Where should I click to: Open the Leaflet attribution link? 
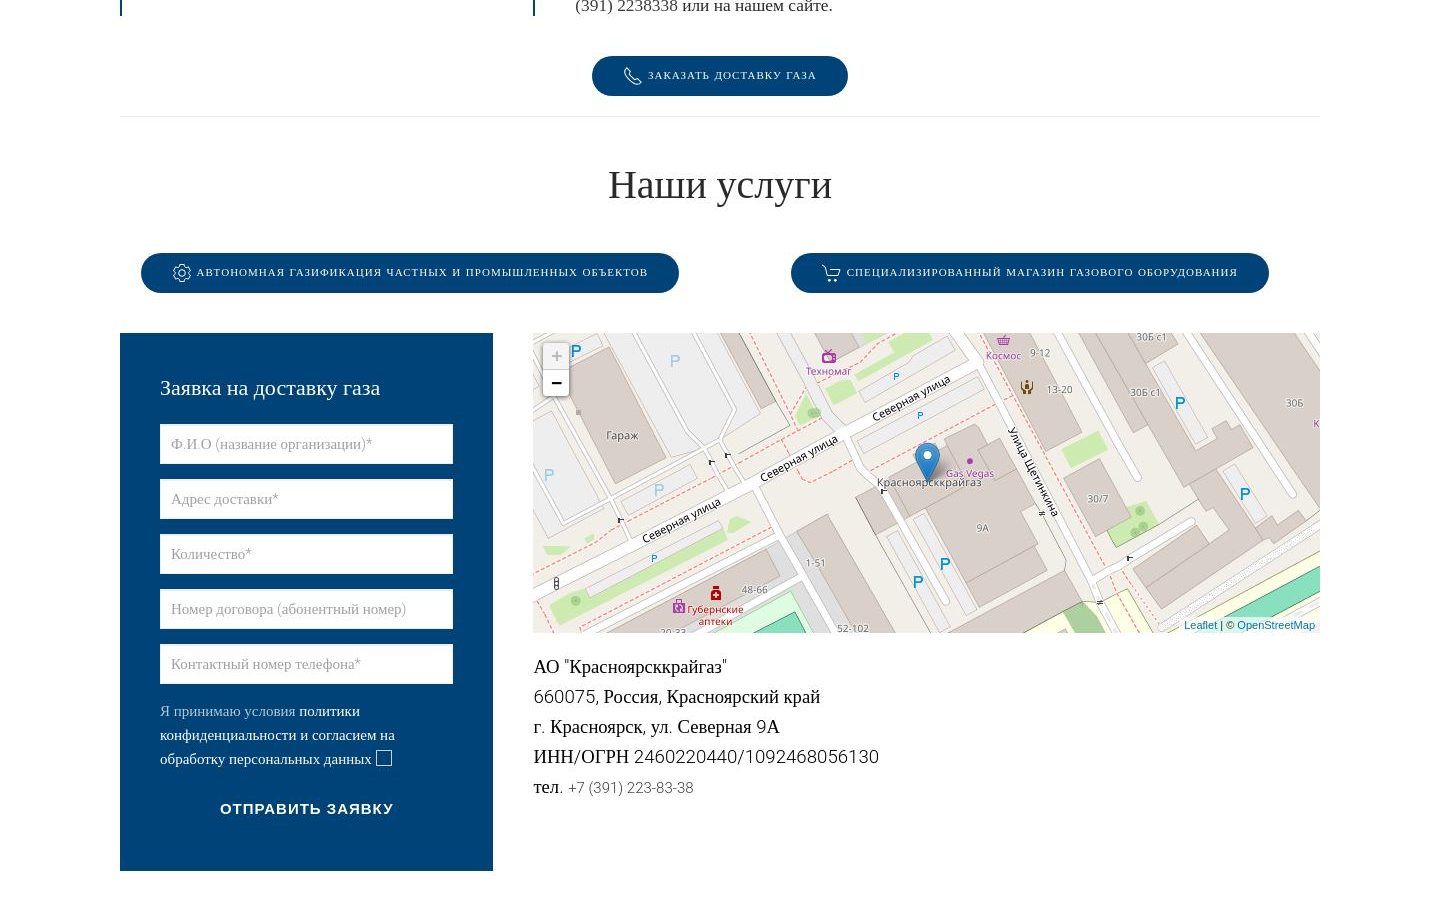point(1200,625)
